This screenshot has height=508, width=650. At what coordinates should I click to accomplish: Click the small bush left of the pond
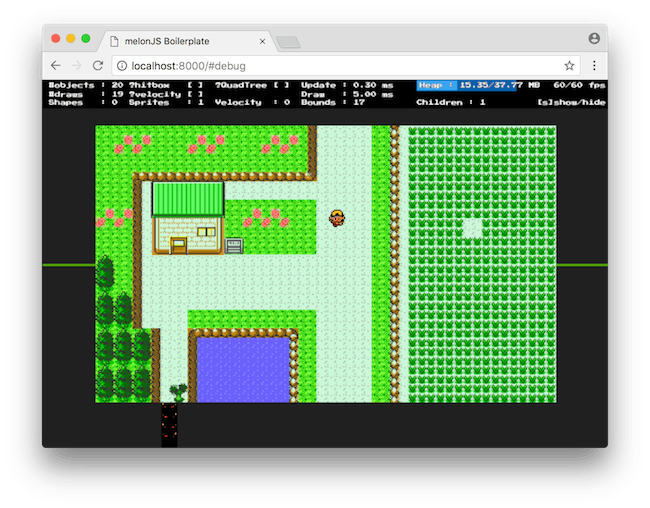178,392
